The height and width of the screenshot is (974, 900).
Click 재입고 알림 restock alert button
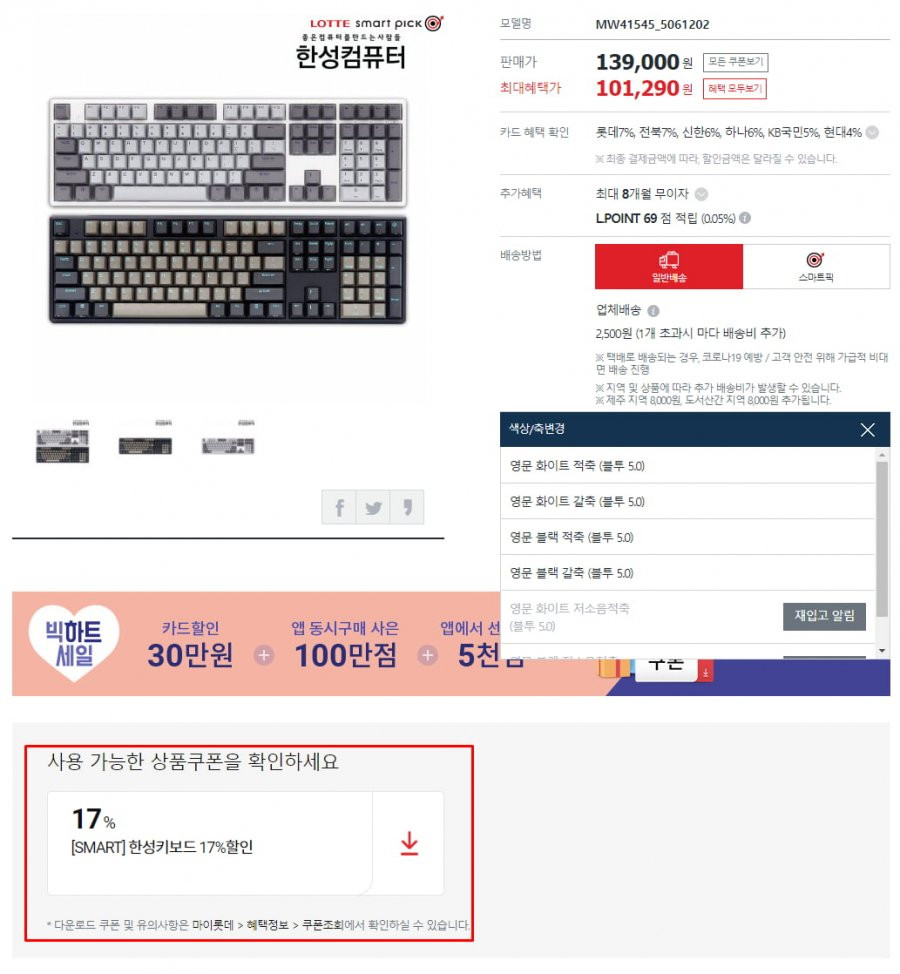pos(824,616)
